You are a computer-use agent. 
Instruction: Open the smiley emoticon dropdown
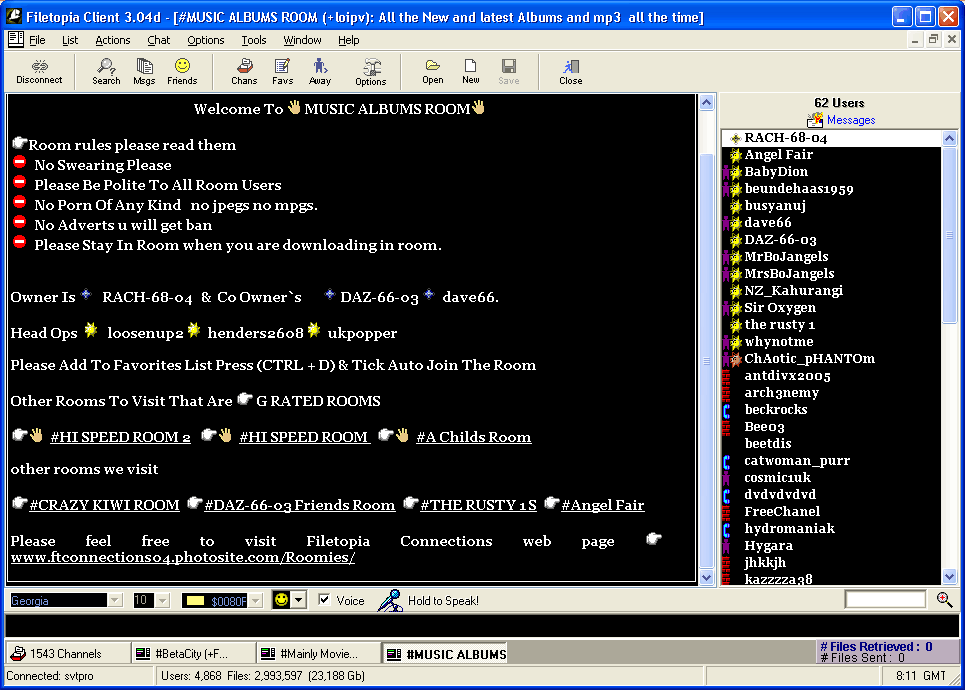click(x=299, y=600)
